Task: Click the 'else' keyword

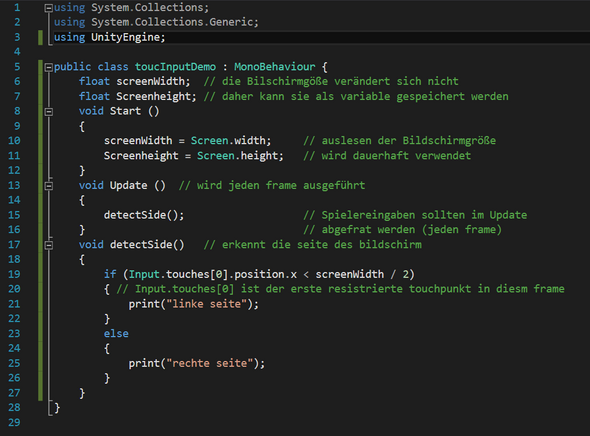Action: click(116, 334)
